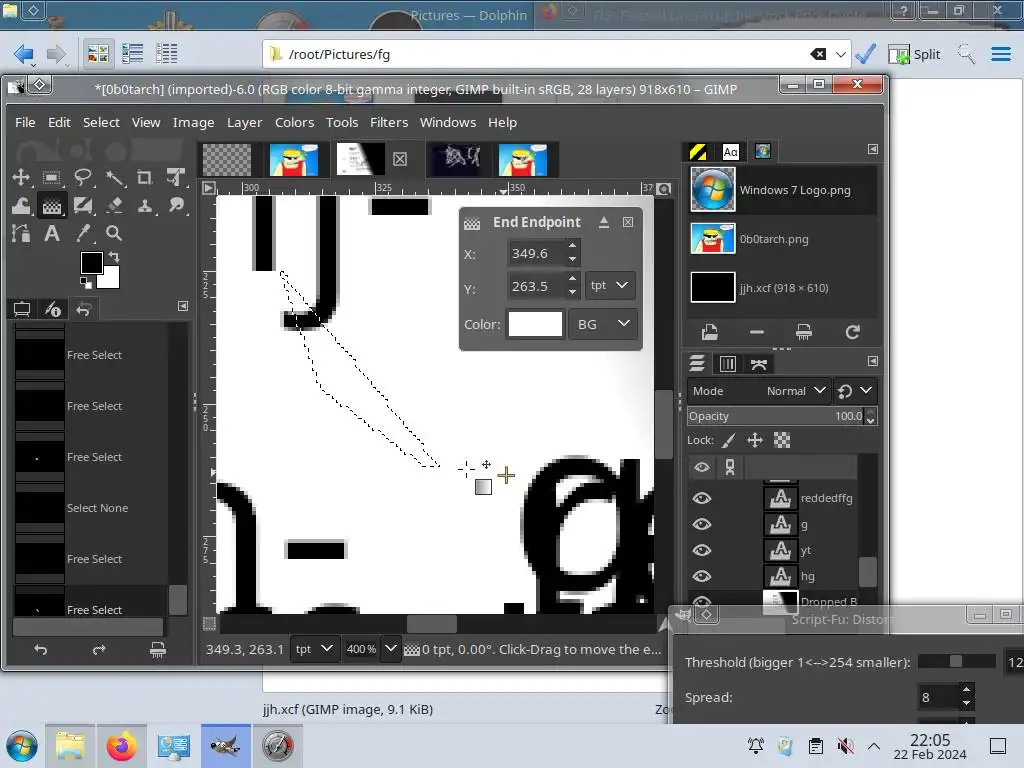Select the Smudge tool
The image size is (1024, 768).
[x=176, y=206]
